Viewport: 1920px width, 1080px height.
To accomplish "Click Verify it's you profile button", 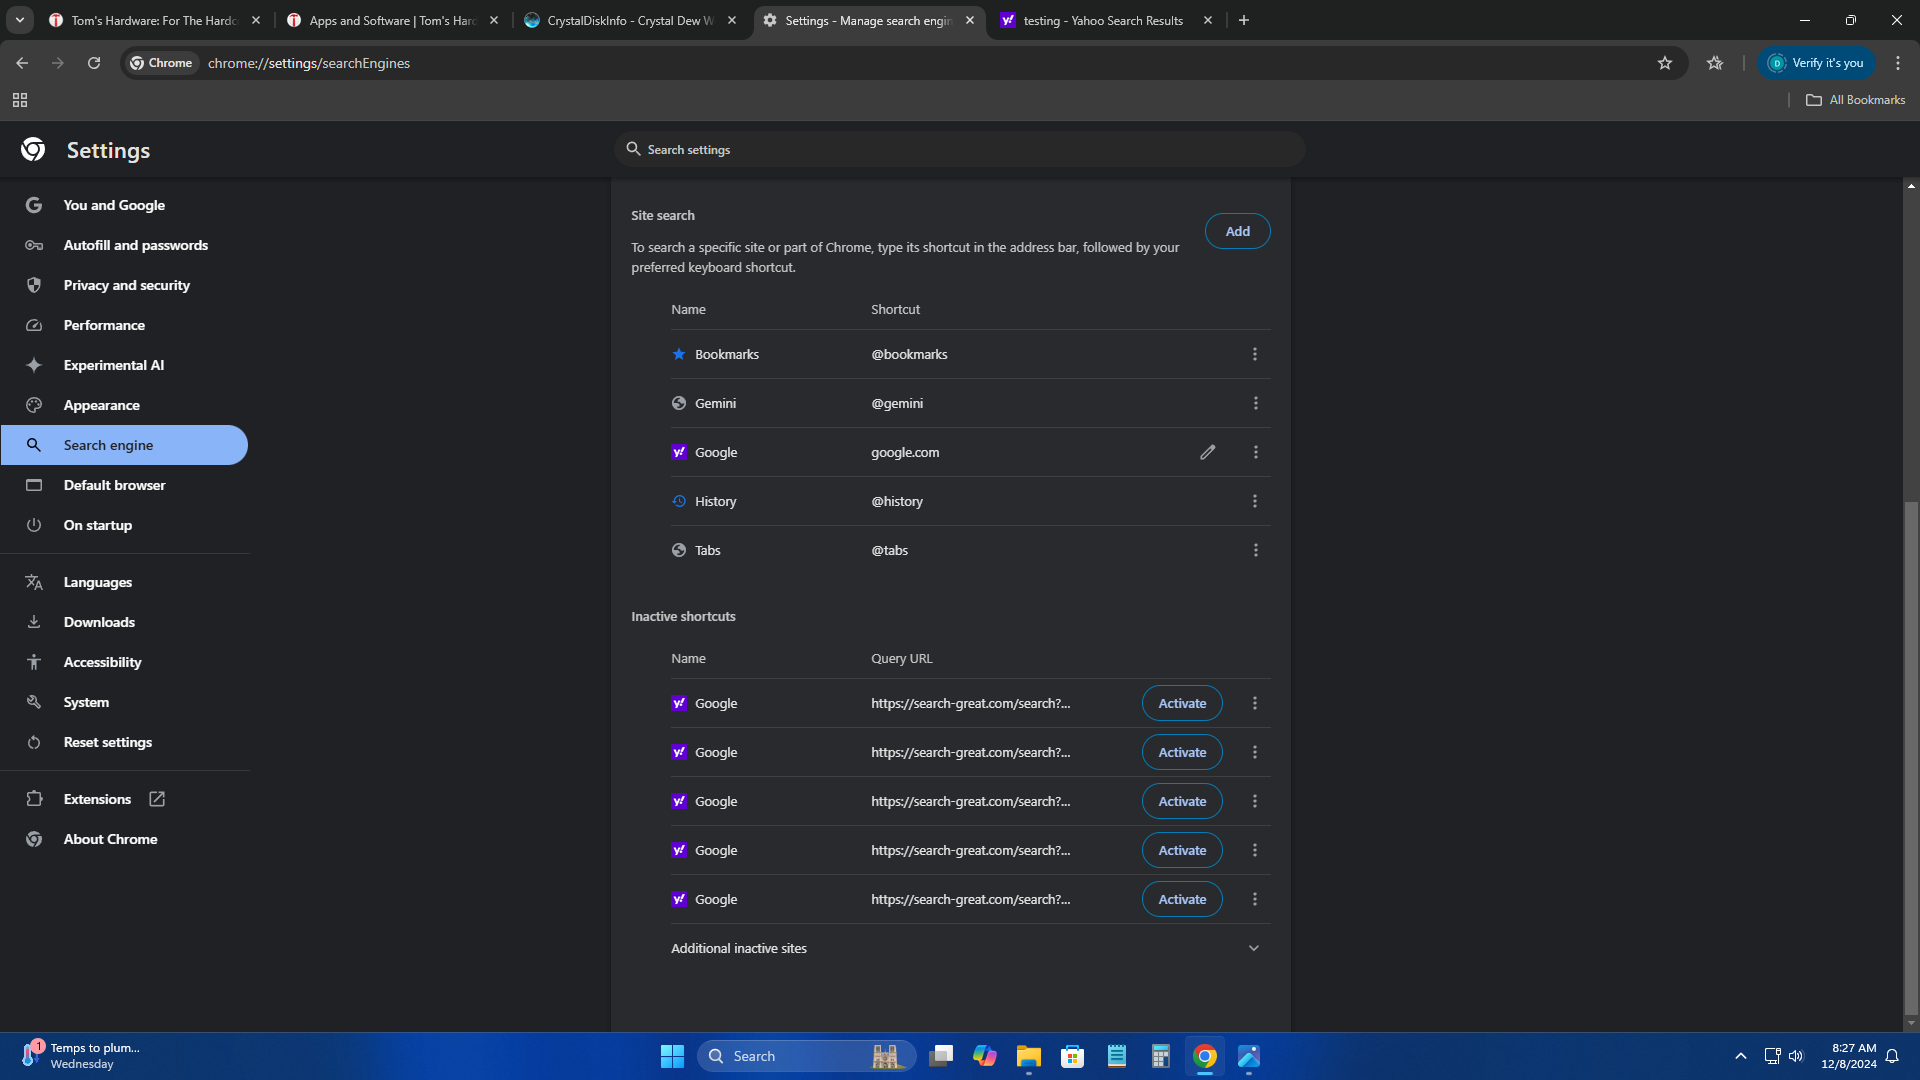I will point(1816,63).
